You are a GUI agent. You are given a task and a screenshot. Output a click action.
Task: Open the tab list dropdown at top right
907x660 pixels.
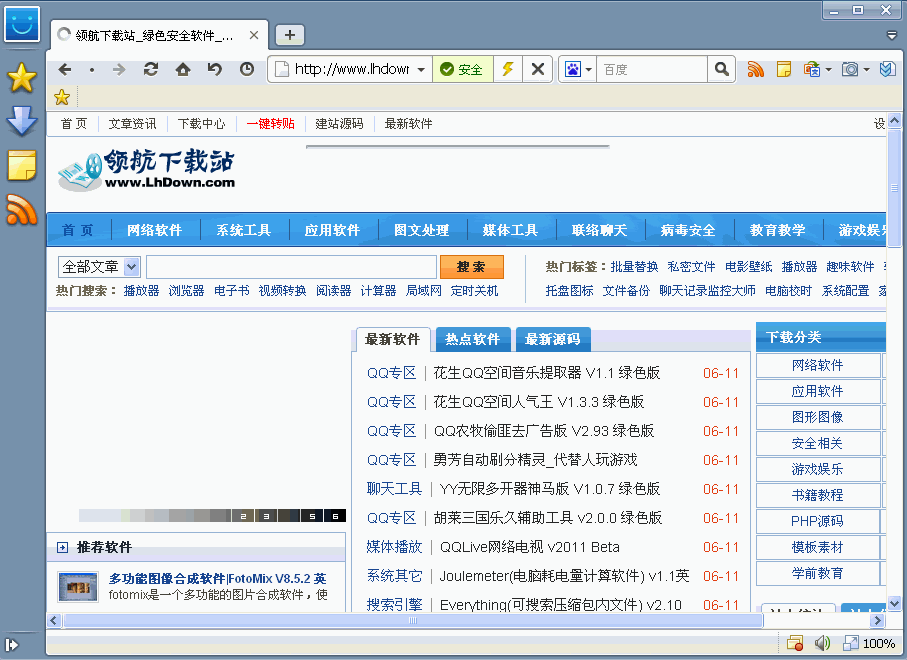point(892,35)
